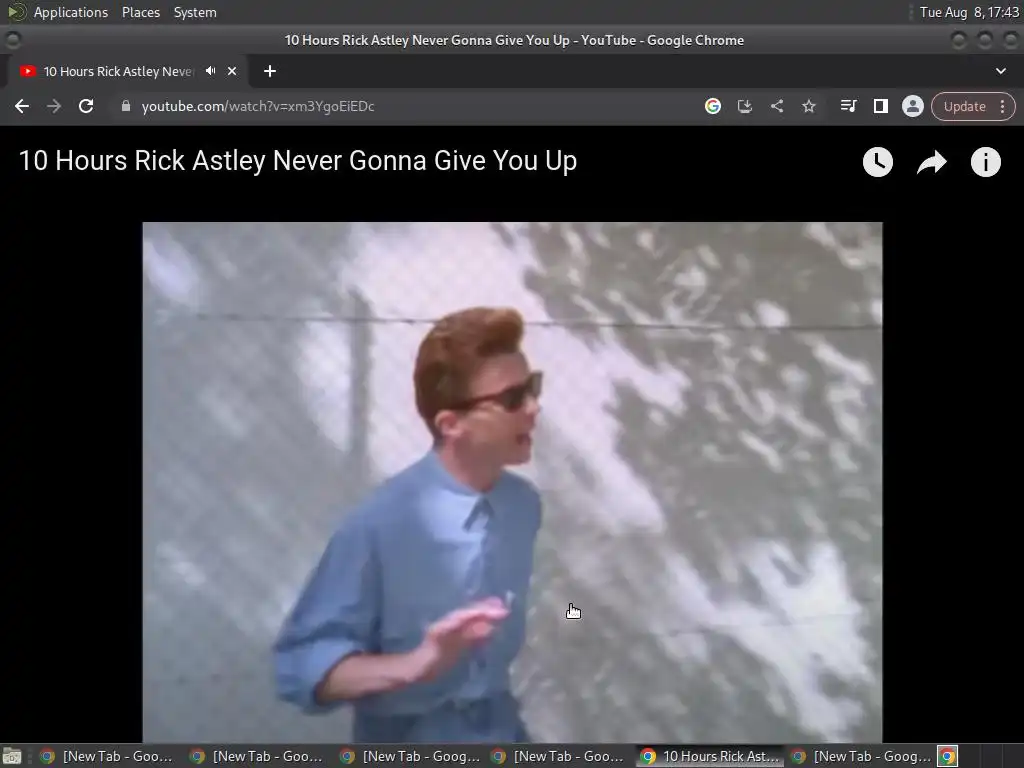Select 10 Hours Rick Ast... taskbar window
The image size is (1024, 768).
click(710, 756)
